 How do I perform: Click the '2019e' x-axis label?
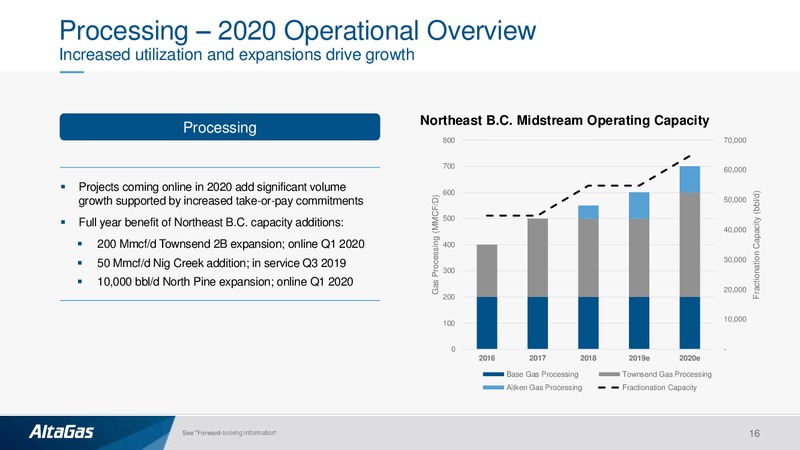(639, 358)
